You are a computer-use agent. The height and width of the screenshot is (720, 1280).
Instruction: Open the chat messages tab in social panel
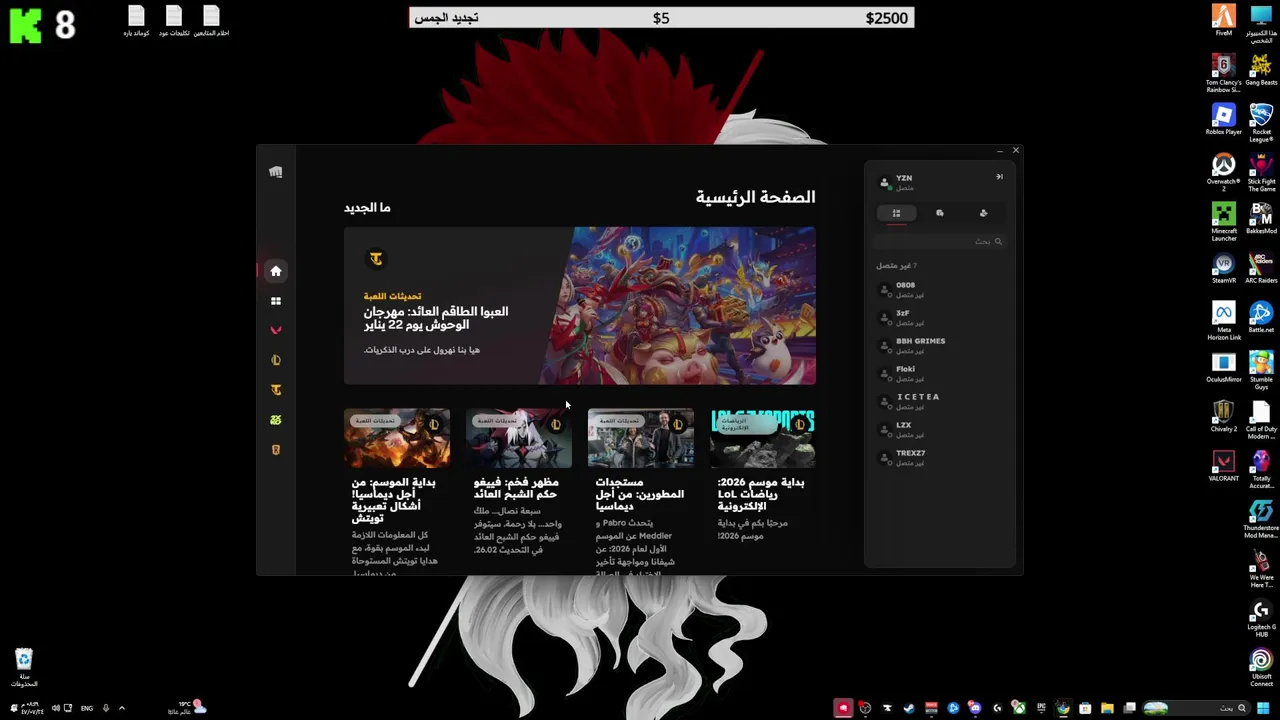pyautogui.click(x=940, y=213)
